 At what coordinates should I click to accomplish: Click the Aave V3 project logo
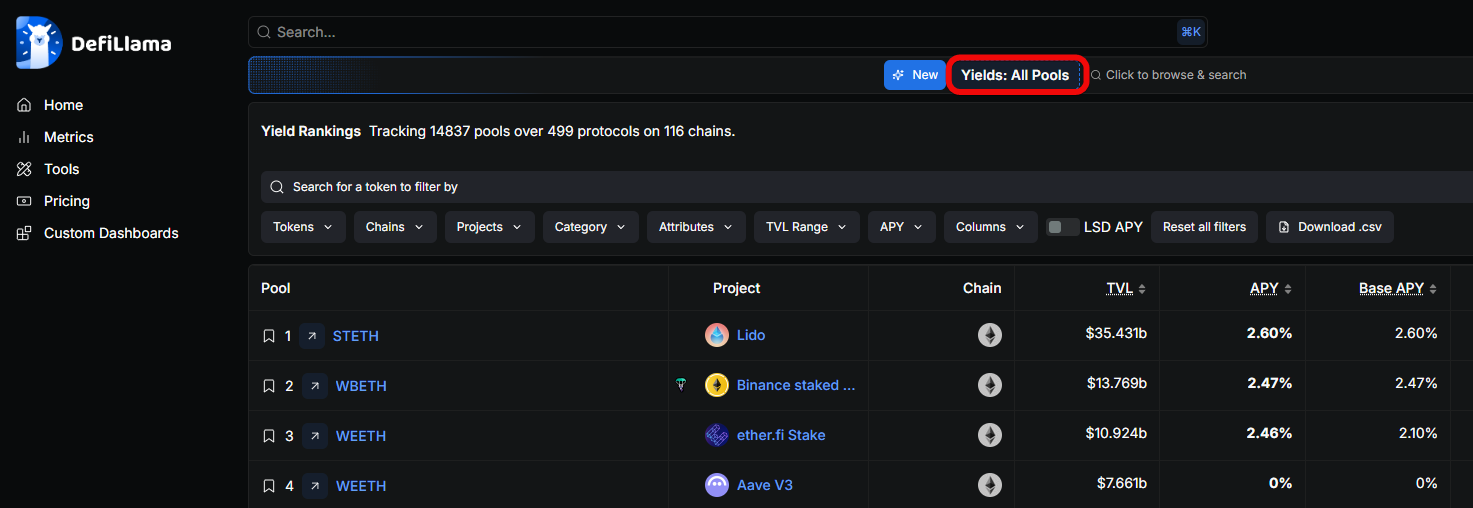point(717,486)
